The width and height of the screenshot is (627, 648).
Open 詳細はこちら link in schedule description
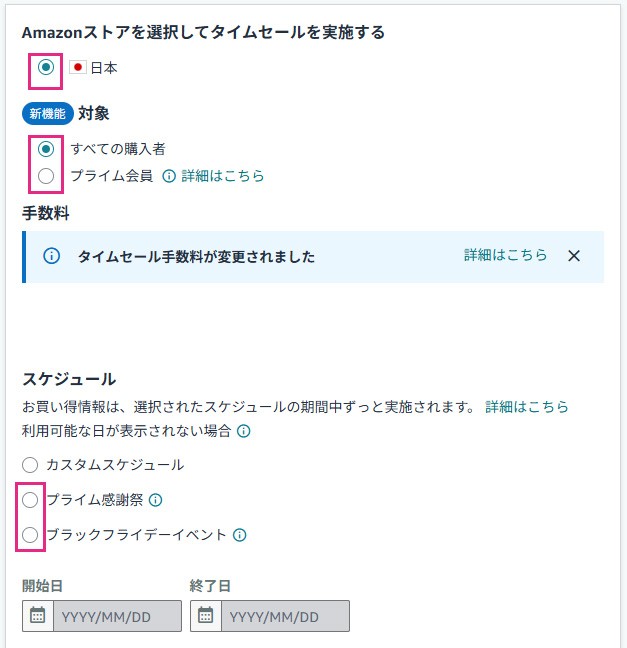(x=527, y=407)
